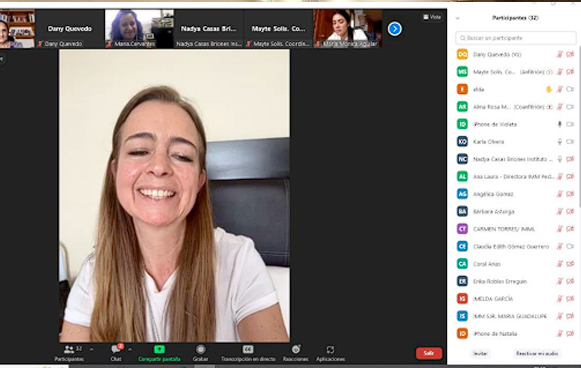Click the green Compartir pantalla icon
581x368 pixels.
click(x=159, y=349)
